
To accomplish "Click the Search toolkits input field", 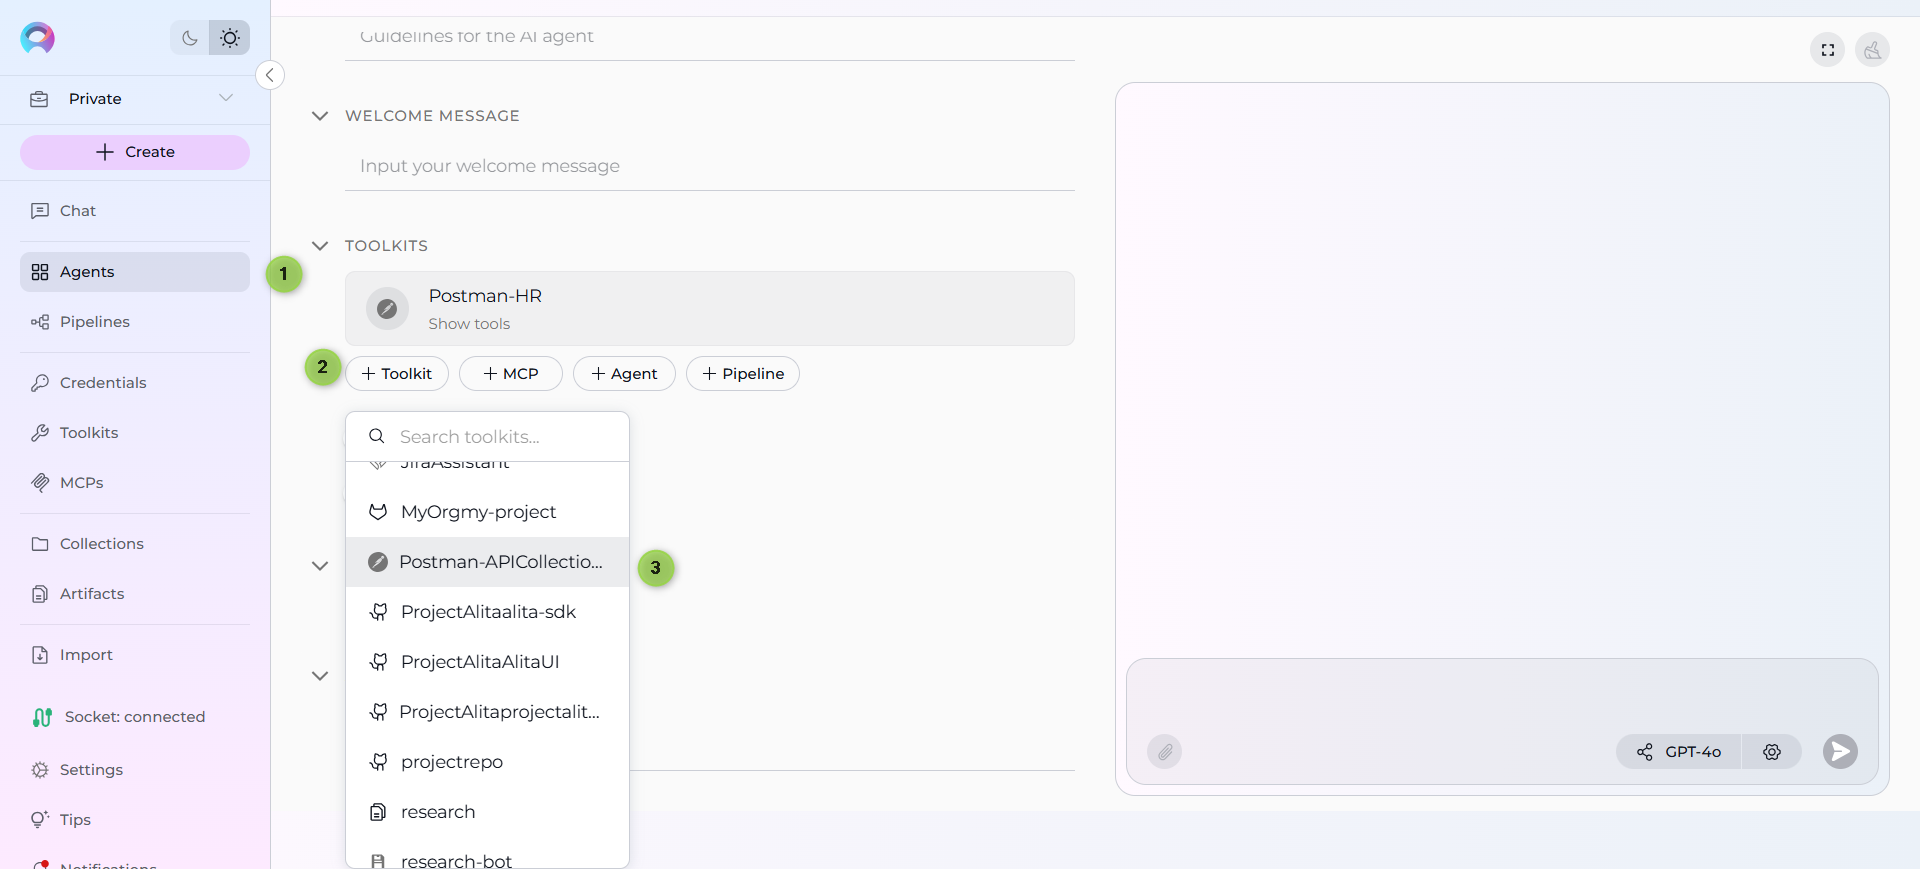I will click(500, 437).
